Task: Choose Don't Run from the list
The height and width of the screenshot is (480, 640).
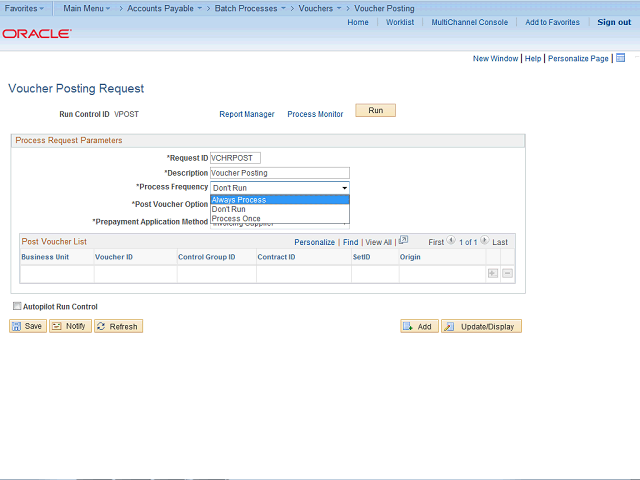Action: pyautogui.click(x=280, y=209)
